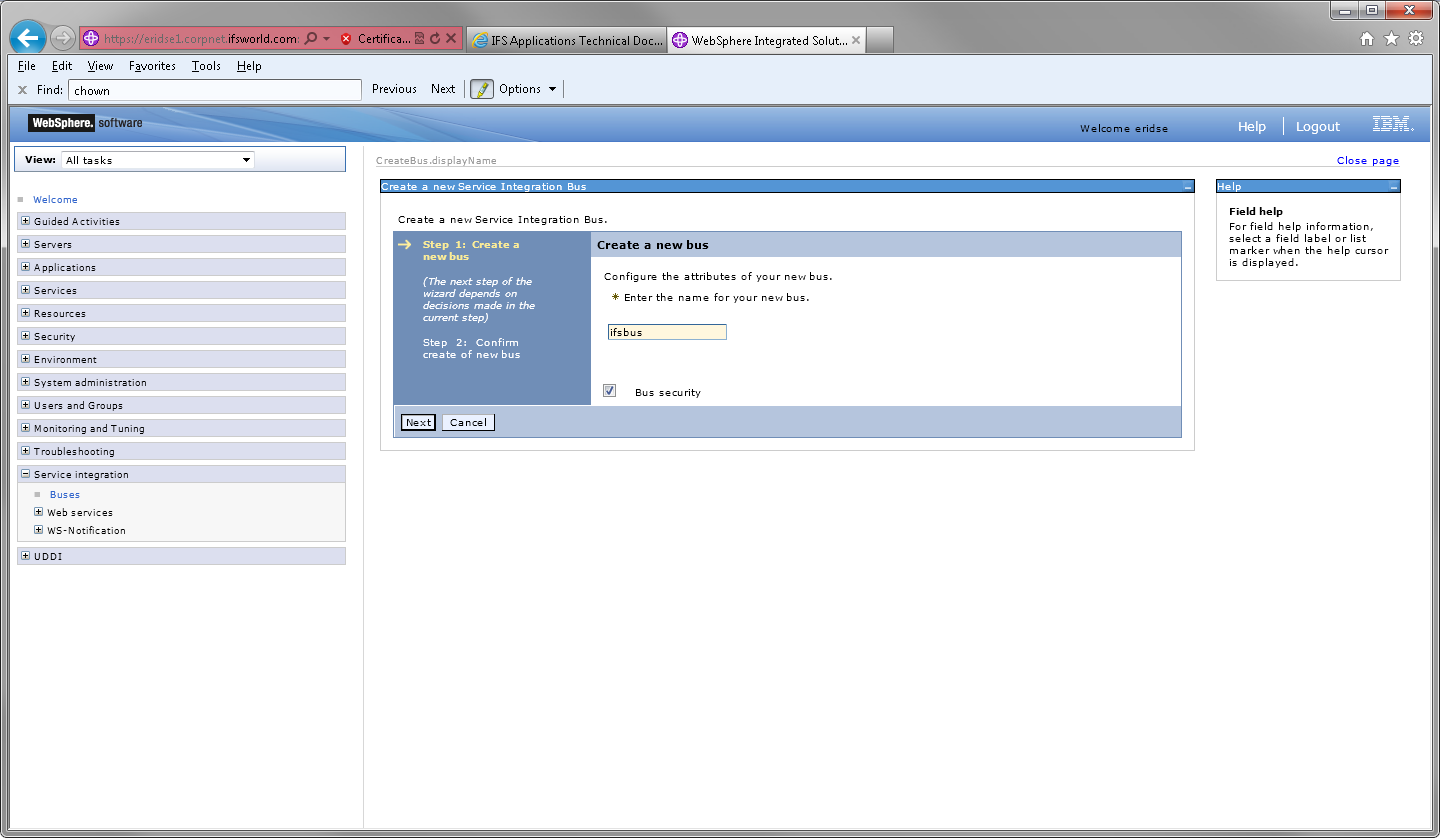Open the View All tasks dropdown
Image resolution: width=1440 pixels, height=838 pixels.
pos(246,159)
